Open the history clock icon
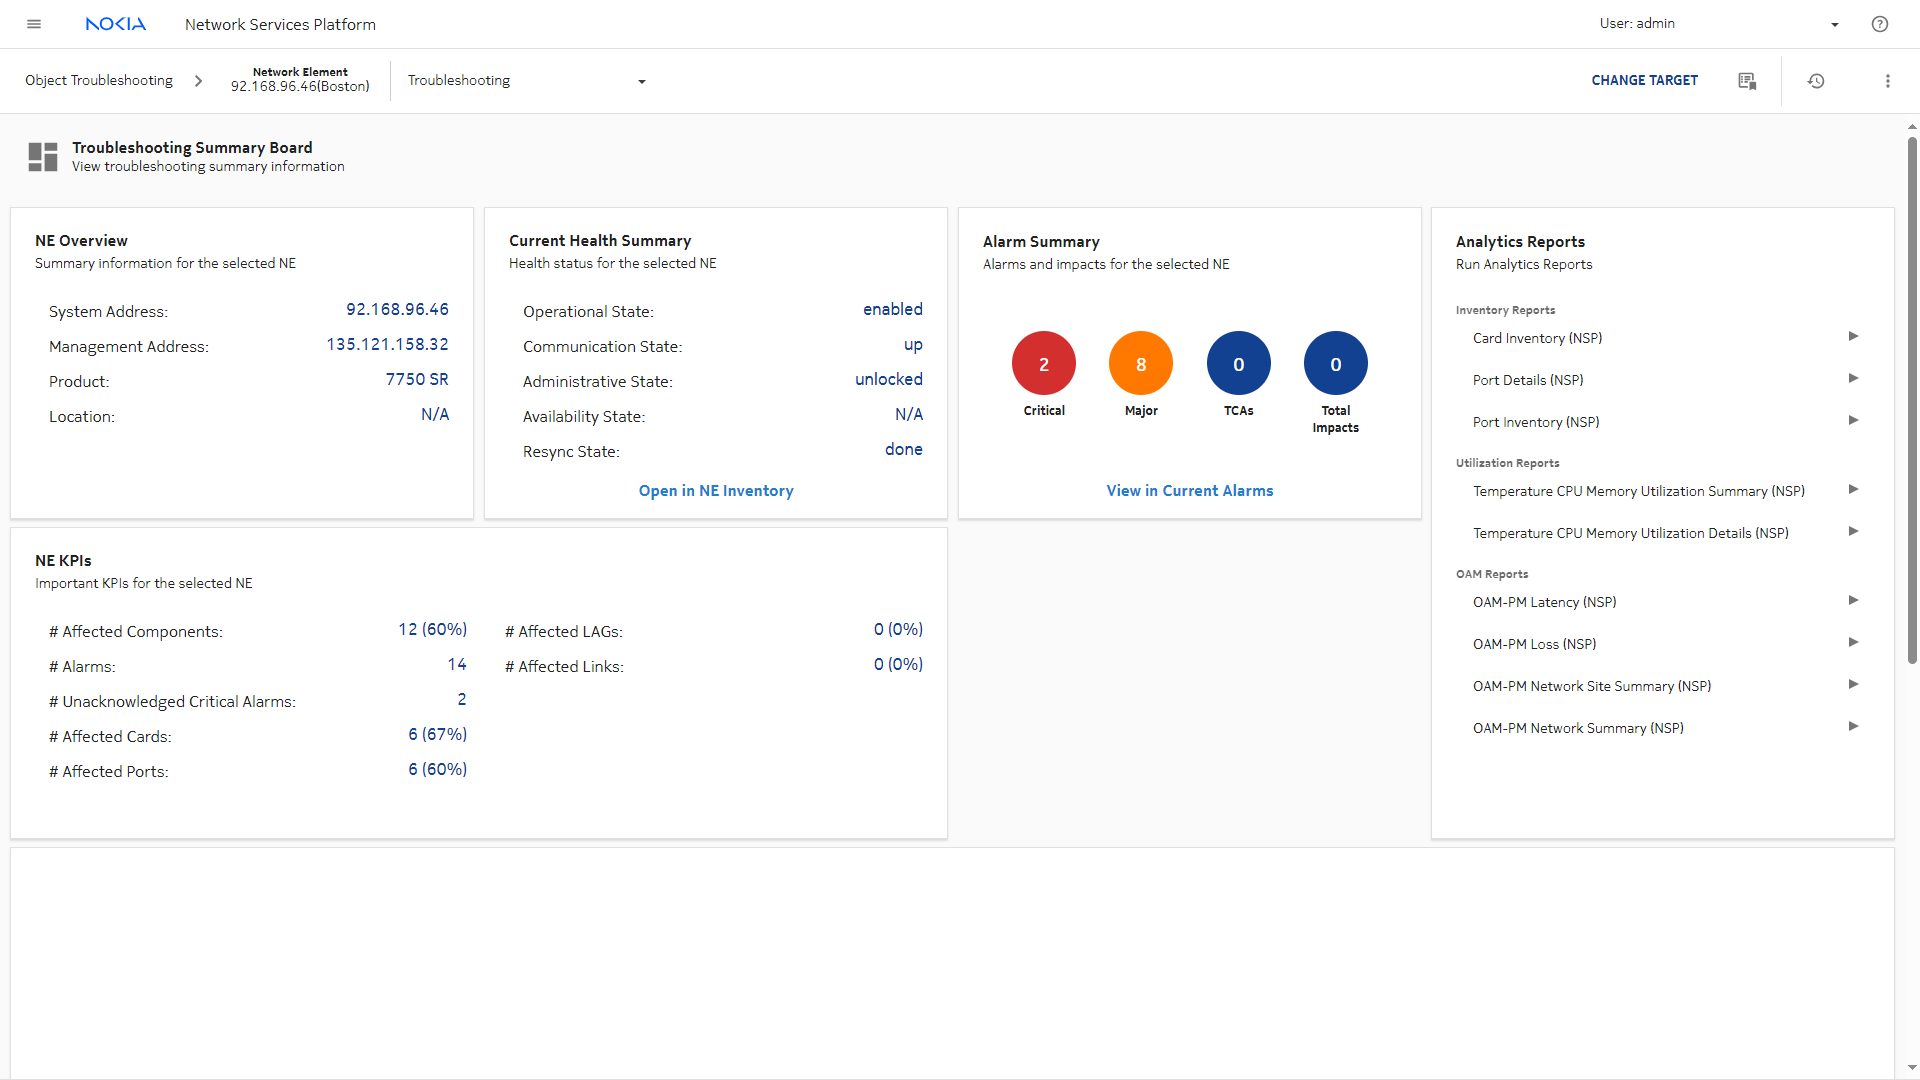The image size is (1920, 1080). (x=1816, y=81)
